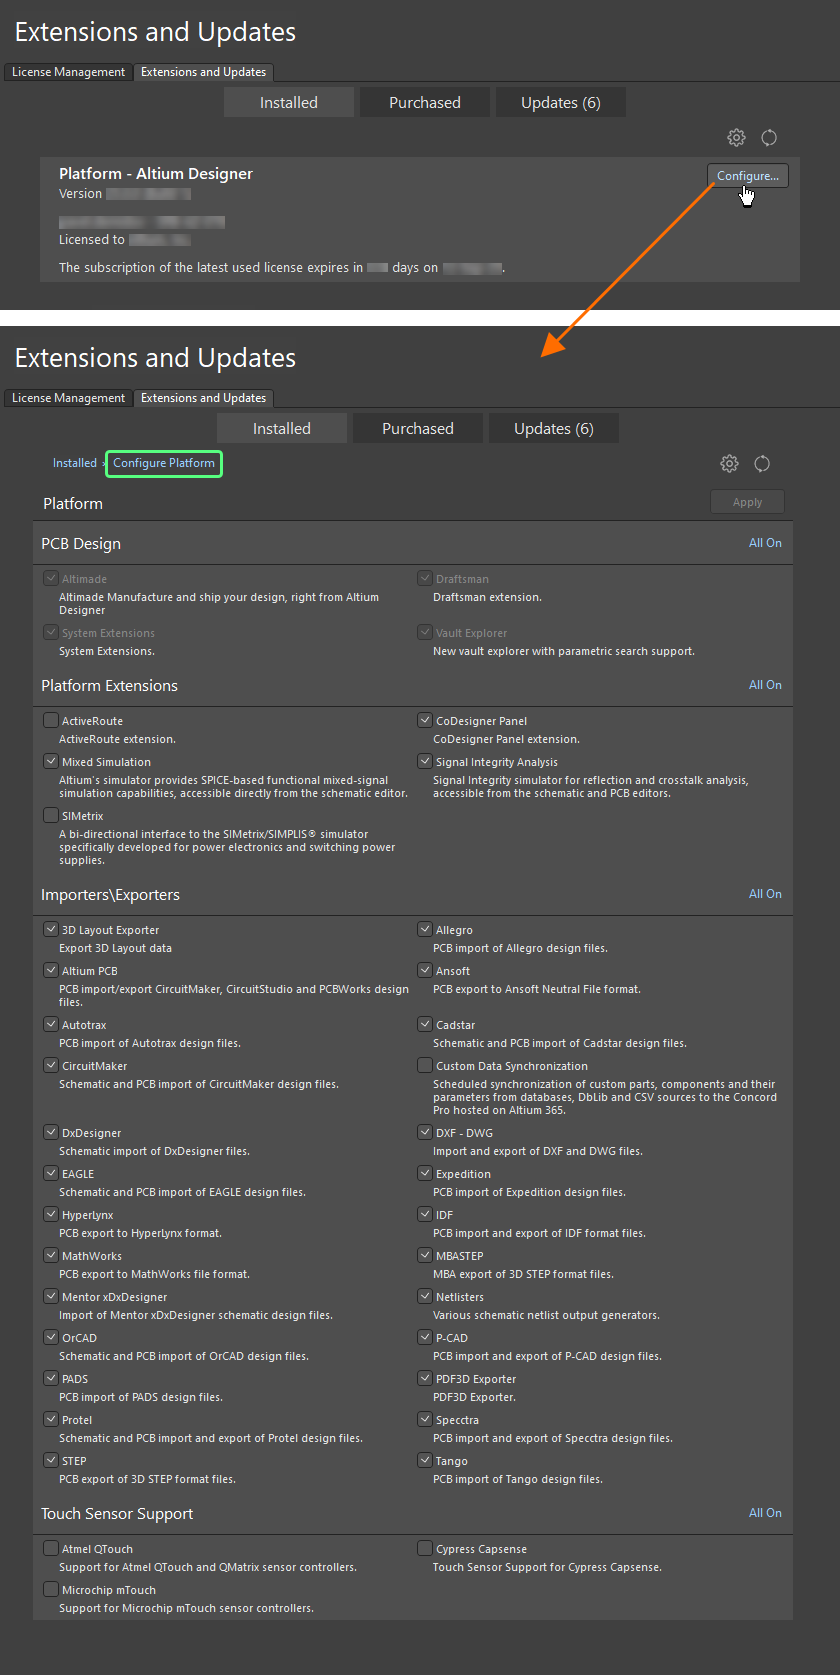Click All On for Importers\Exporters

click(765, 894)
